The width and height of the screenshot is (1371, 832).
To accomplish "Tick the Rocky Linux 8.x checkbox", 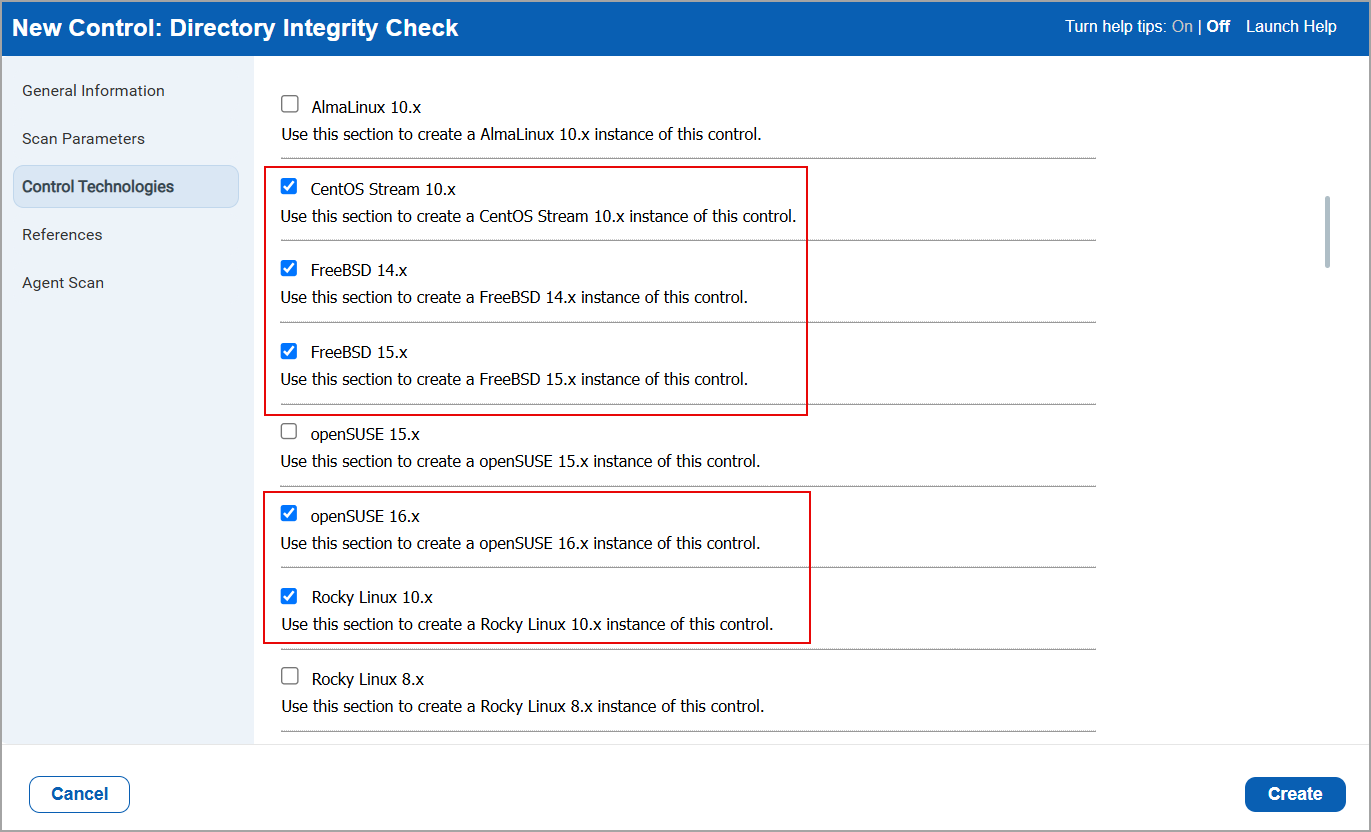I will coord(289,677).
